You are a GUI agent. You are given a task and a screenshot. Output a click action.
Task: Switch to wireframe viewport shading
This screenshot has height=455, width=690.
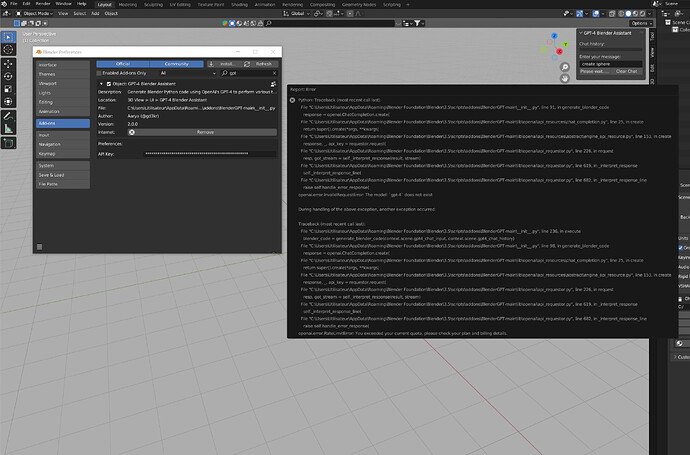(621, 14)
